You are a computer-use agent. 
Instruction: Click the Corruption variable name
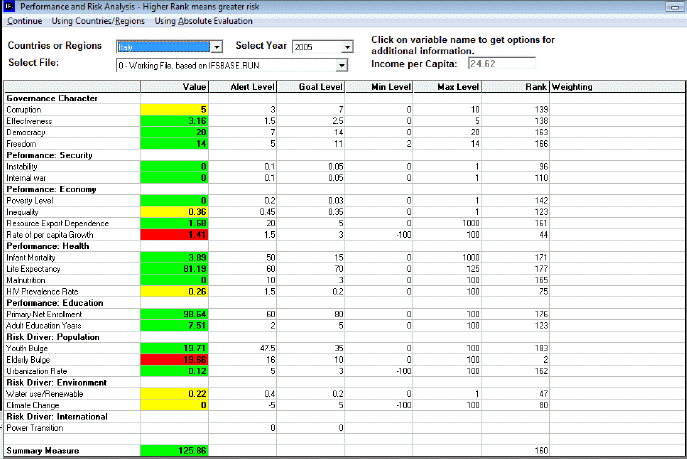[27, 109]
